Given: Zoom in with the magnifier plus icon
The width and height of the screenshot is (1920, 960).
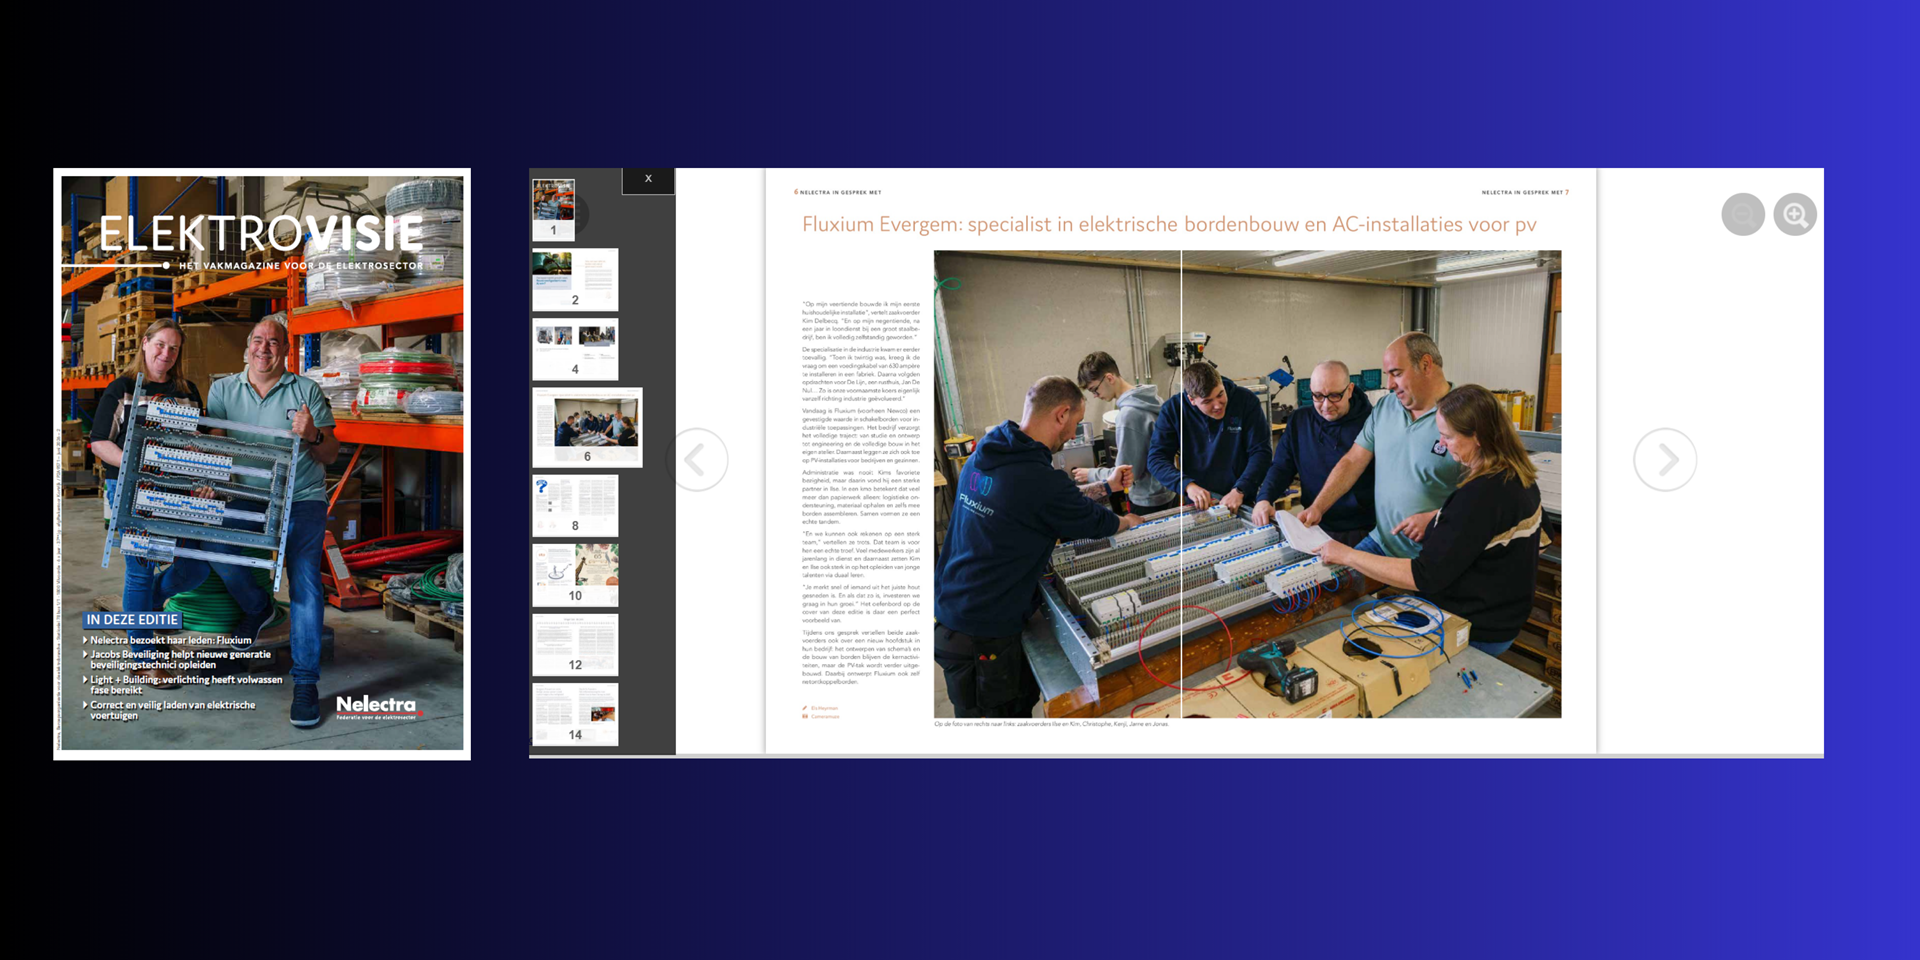Looking at the screenshot, I should coord(1795,214).
